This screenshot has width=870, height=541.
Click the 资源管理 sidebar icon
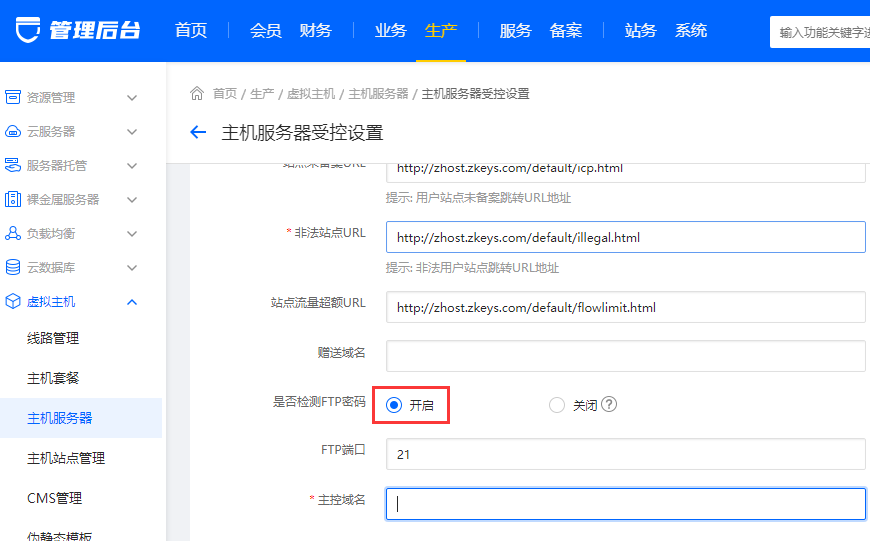point(13,98)
